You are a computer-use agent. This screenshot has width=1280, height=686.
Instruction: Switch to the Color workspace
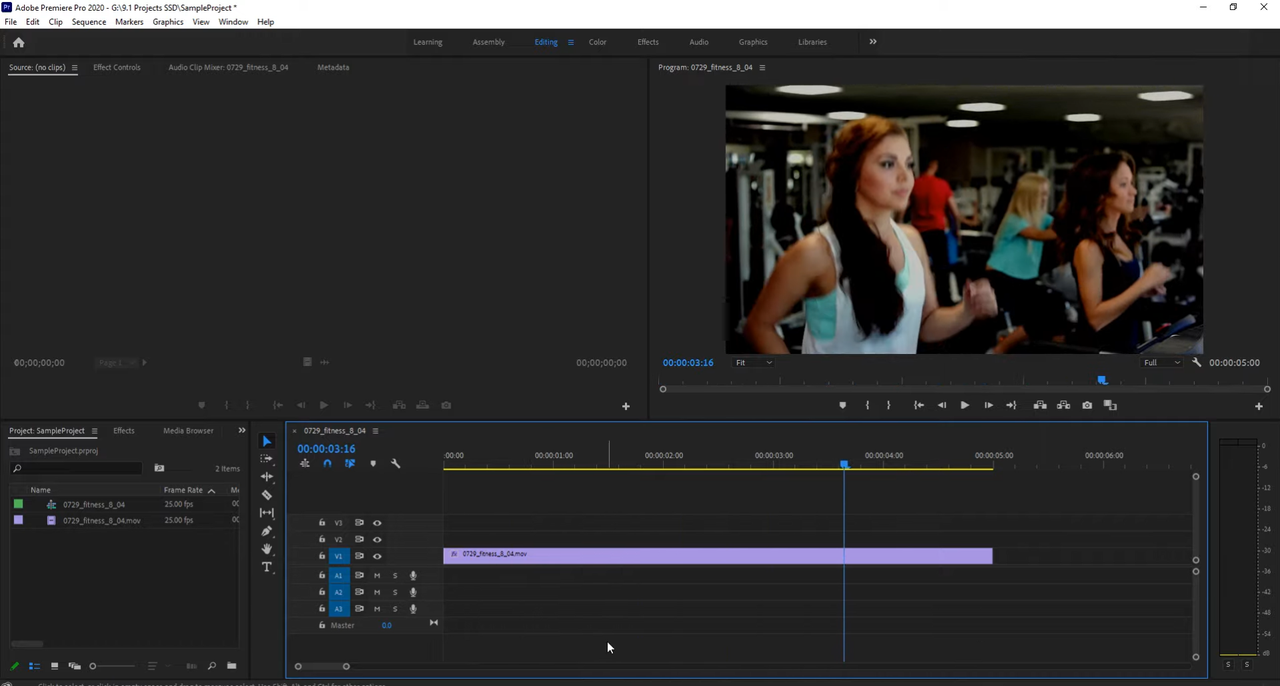[x=597, y=42]
